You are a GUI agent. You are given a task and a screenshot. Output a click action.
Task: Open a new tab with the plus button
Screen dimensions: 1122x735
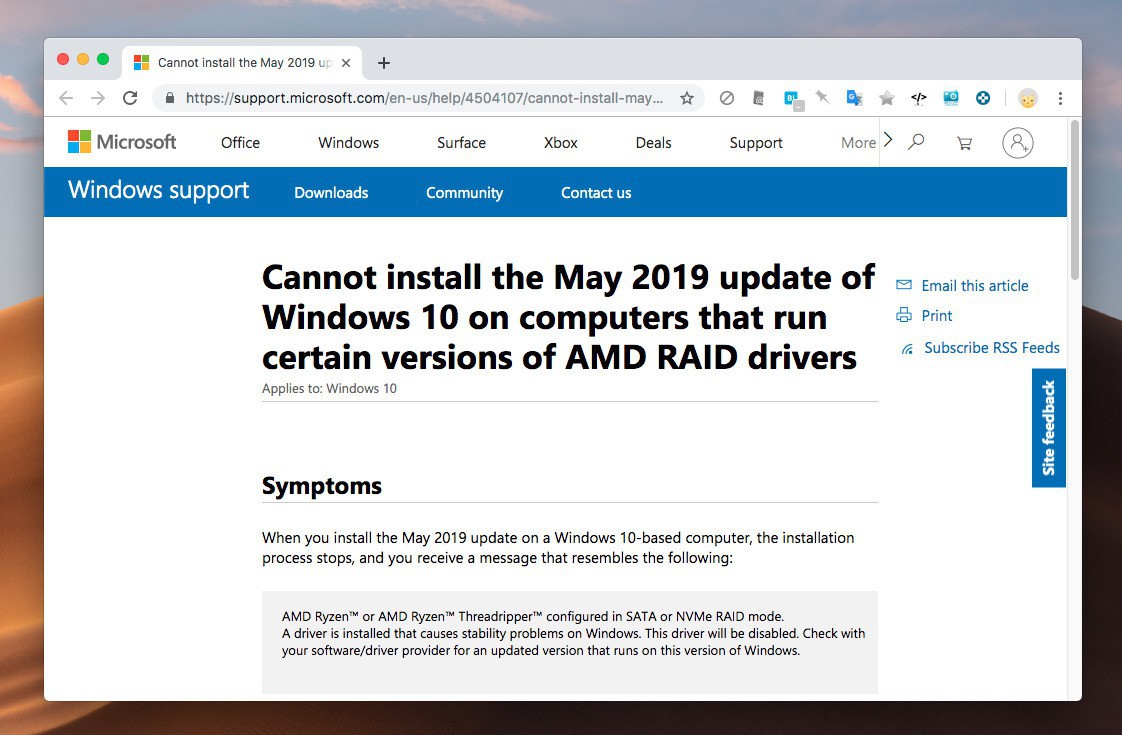(x=384, y=63)
